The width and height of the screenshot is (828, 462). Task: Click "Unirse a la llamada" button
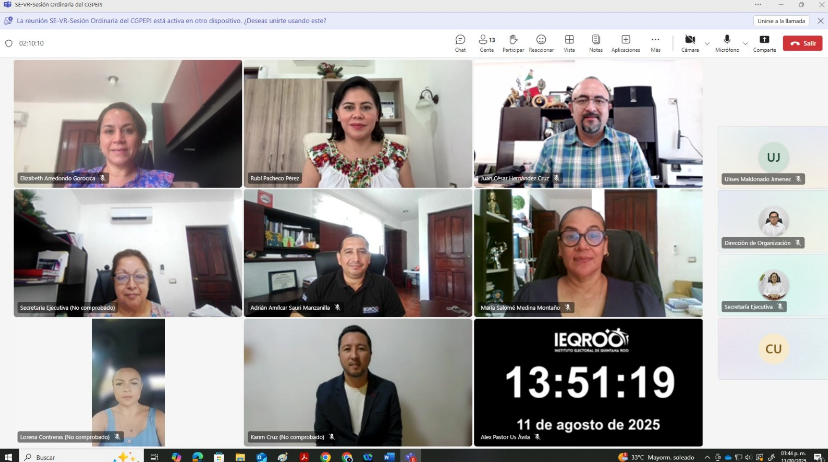(x=780, y=20)
